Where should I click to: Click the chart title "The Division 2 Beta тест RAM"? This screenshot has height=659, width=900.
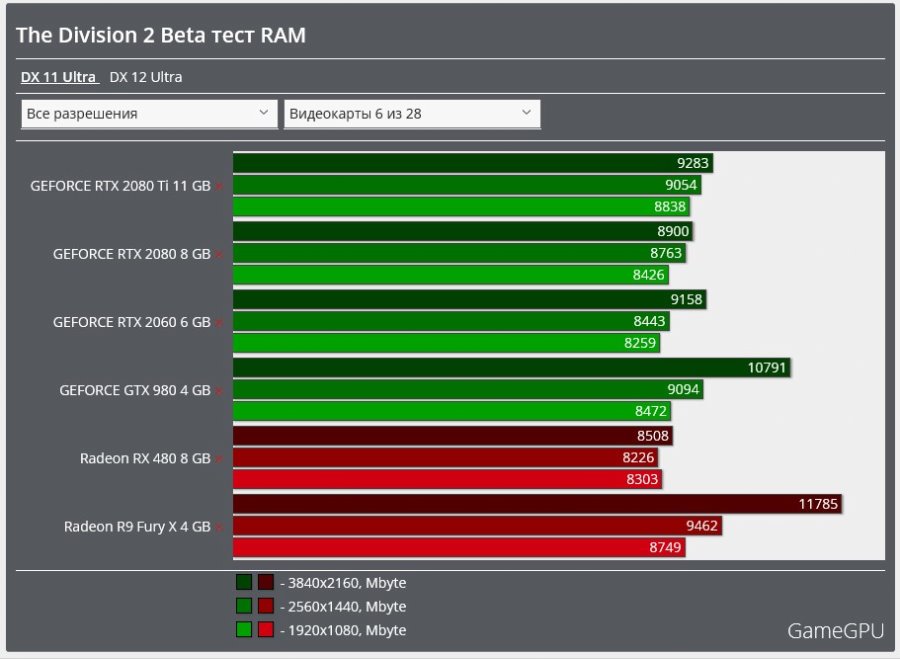point(160,34)
